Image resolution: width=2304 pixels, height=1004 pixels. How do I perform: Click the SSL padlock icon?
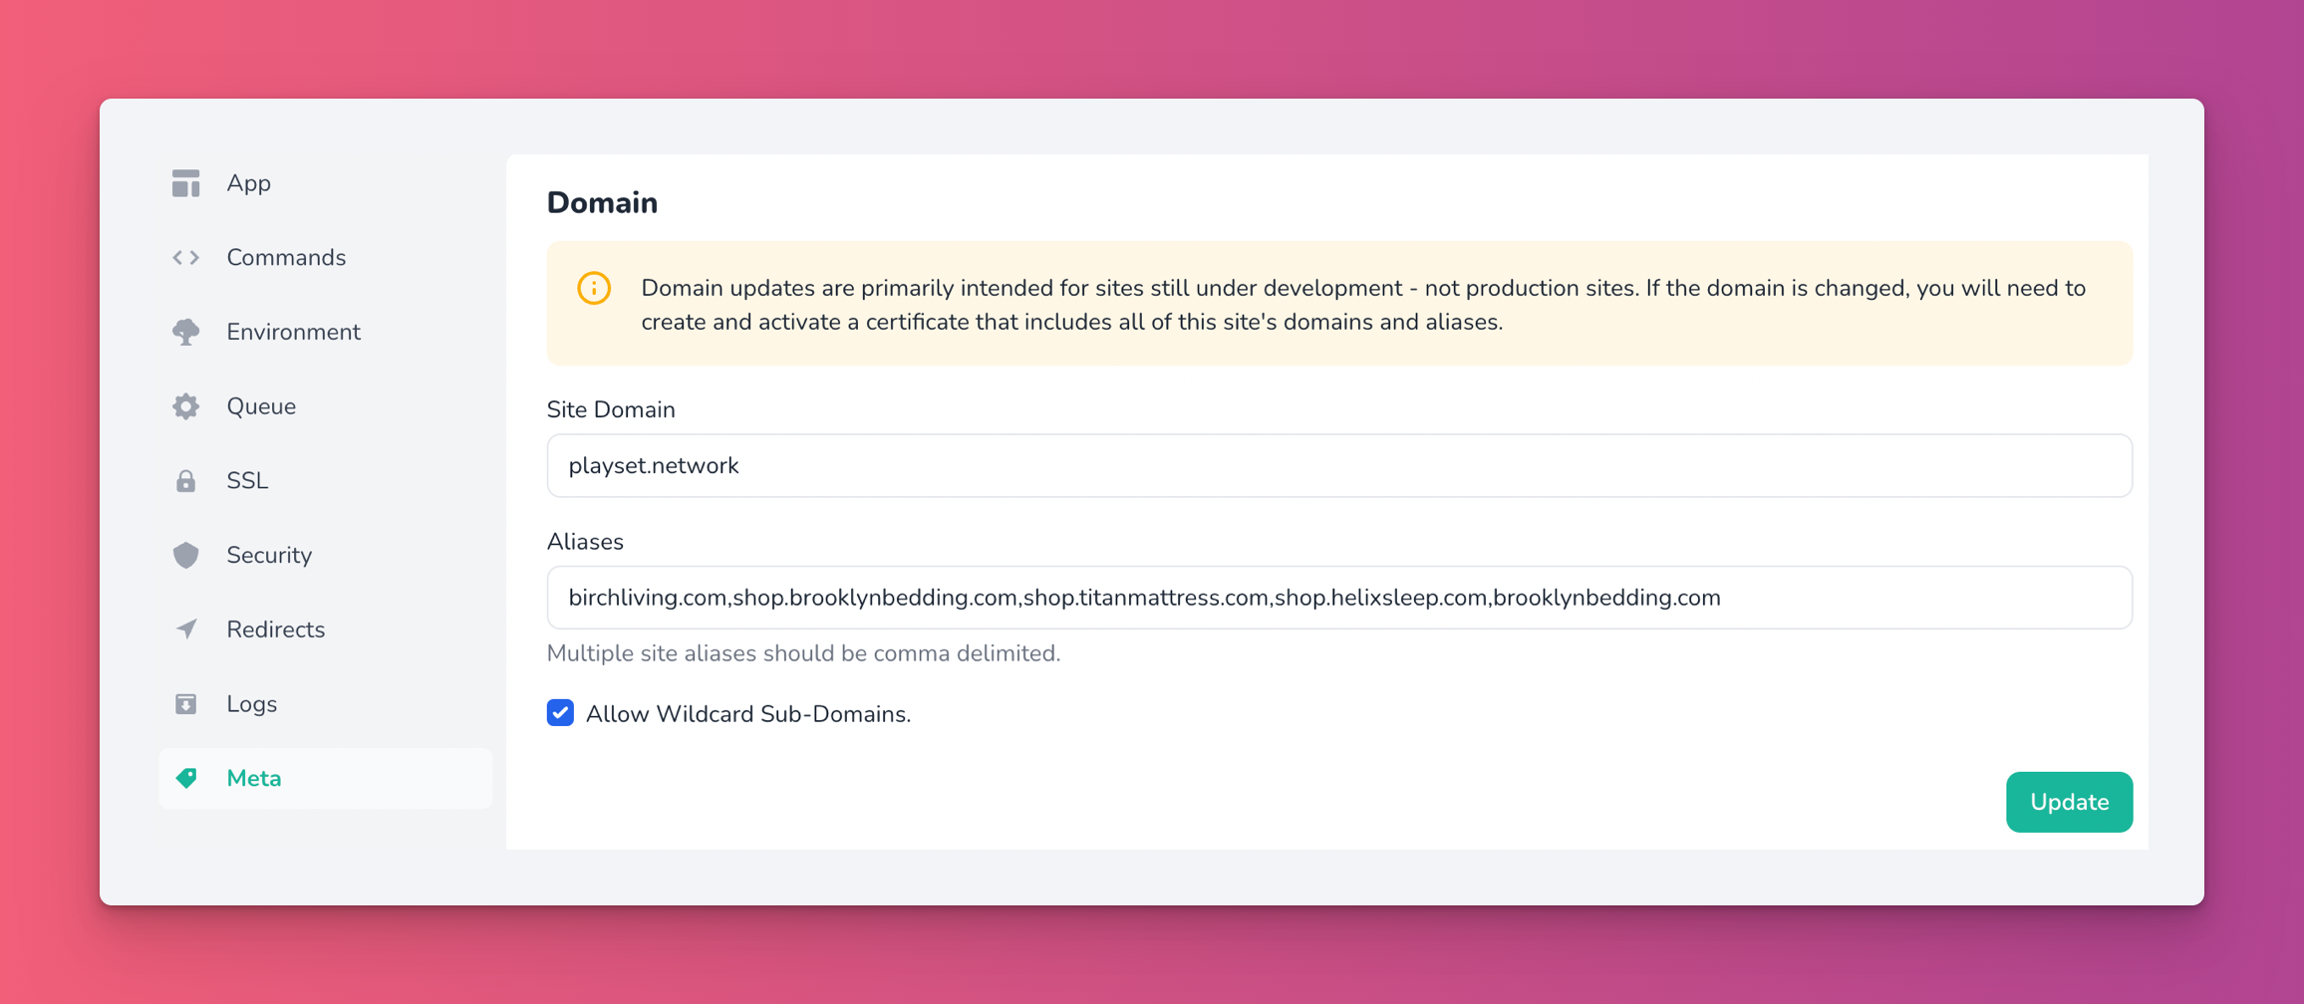[186, 481]
